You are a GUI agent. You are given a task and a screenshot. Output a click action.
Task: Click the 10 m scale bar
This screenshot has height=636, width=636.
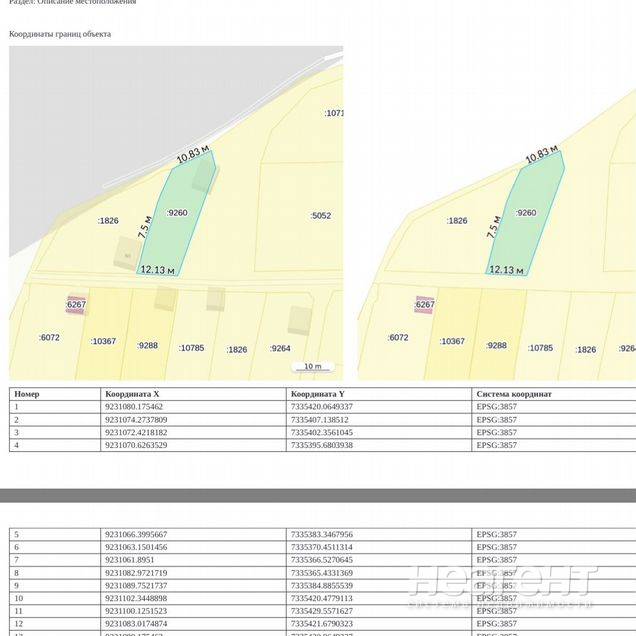click(x=312, y=367)
